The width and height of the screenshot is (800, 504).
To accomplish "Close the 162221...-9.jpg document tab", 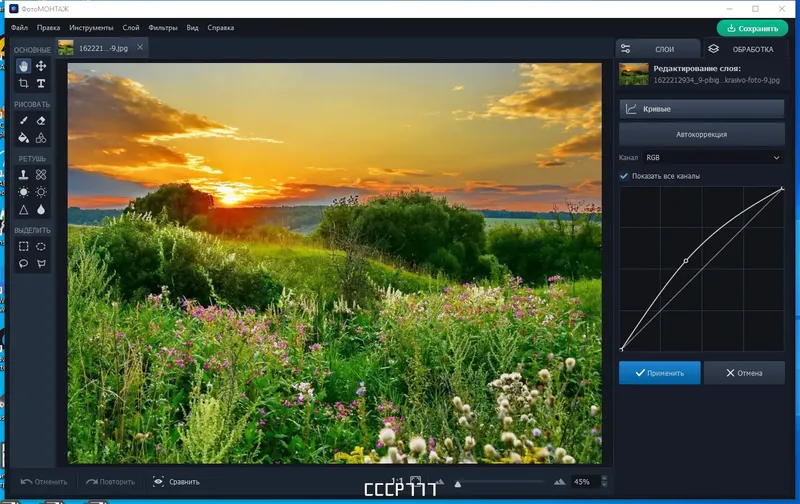I will click(140, 47).
